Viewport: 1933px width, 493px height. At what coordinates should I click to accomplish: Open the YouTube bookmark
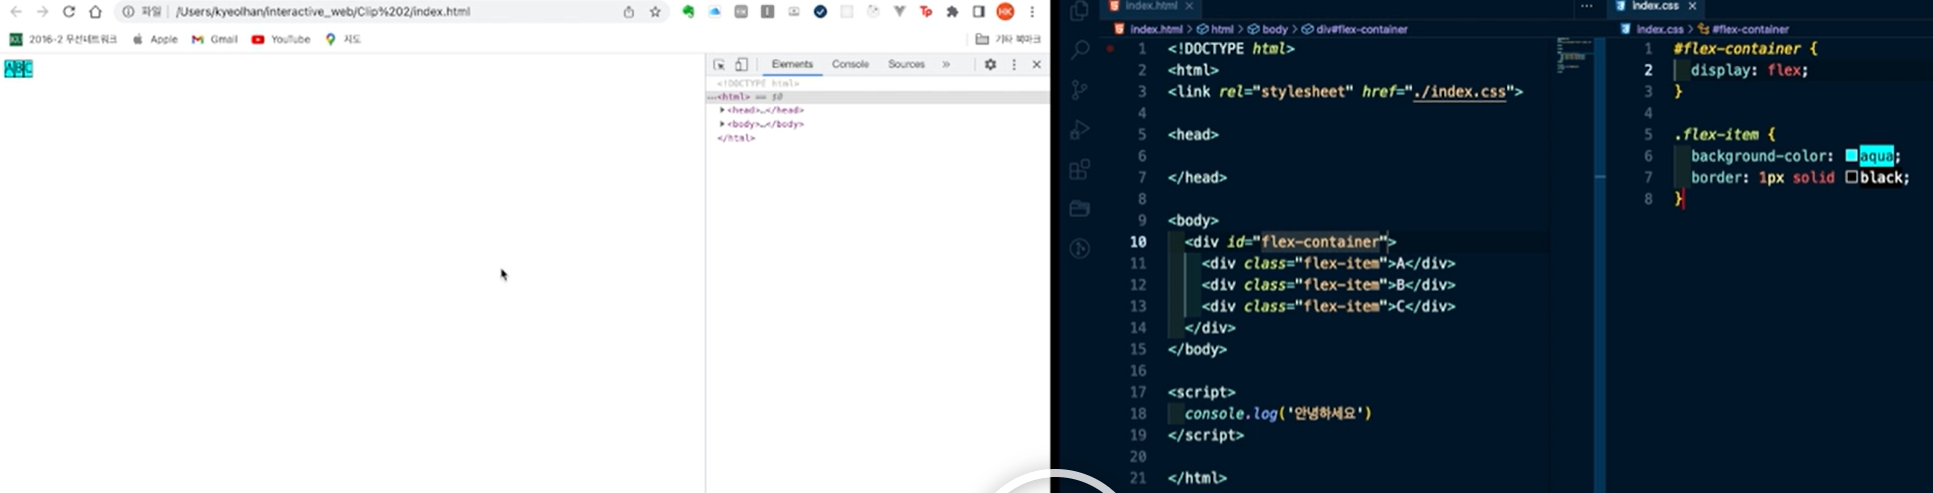point(281,39)
